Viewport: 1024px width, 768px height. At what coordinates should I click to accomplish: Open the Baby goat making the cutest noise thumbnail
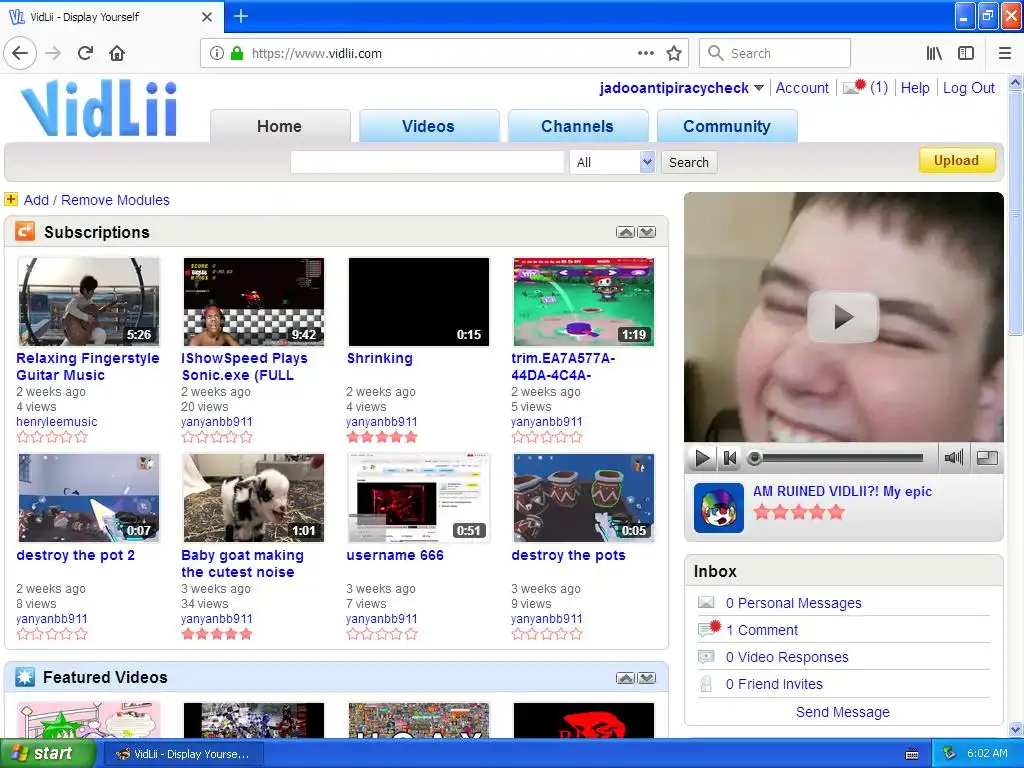click(x=254, y=498)
